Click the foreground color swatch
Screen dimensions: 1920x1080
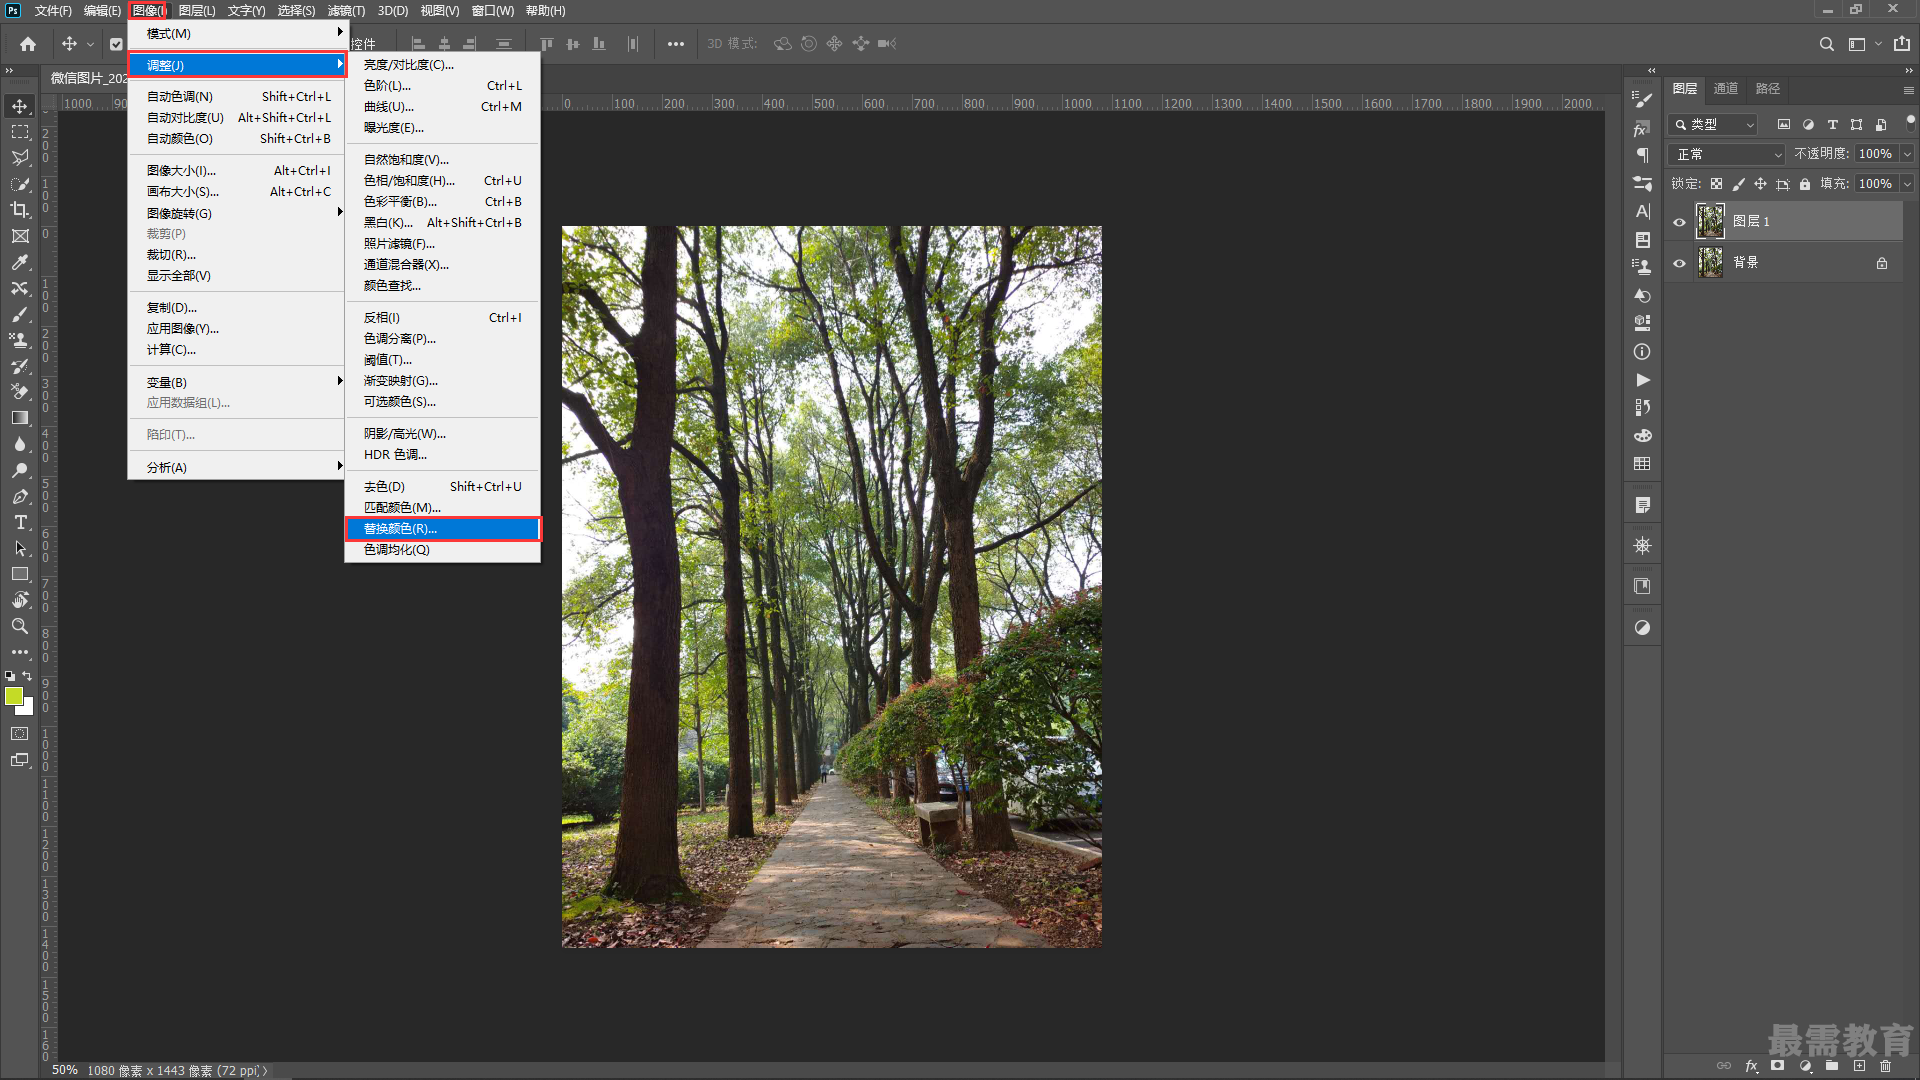[x=13, y=696]
